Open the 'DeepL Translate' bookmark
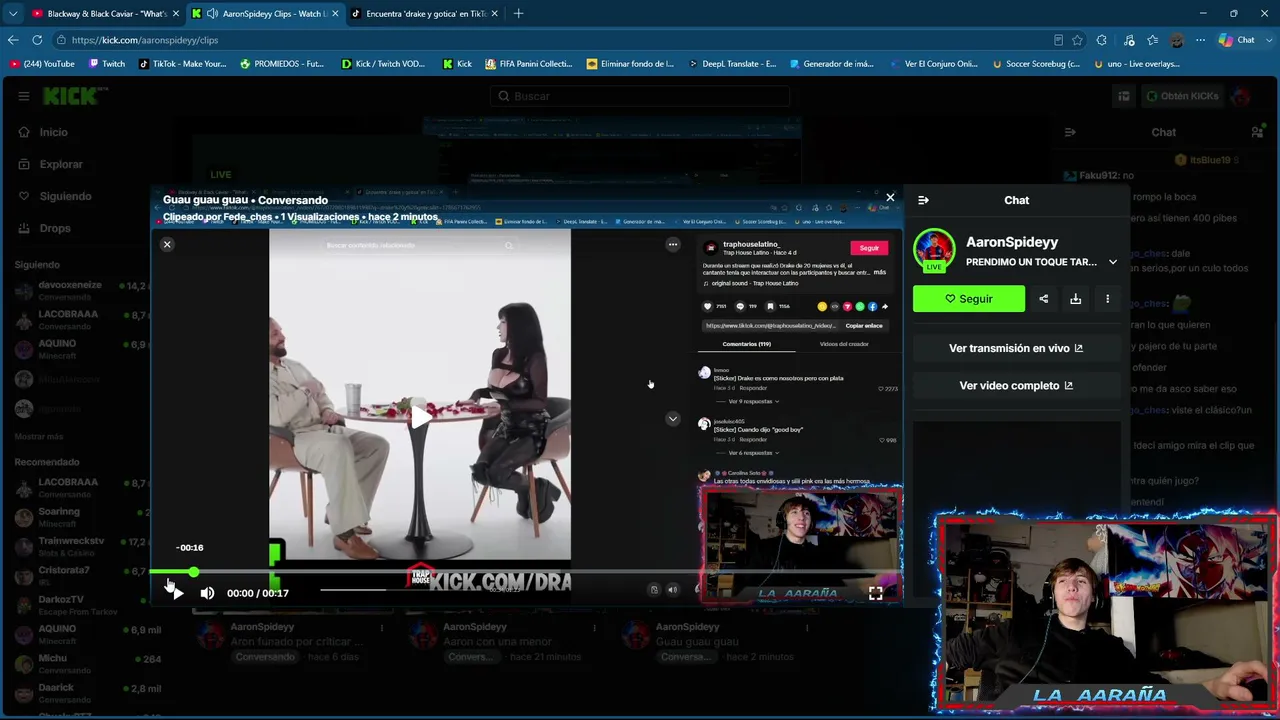This screenshot has height=720, width=1280. click(733, 64)
